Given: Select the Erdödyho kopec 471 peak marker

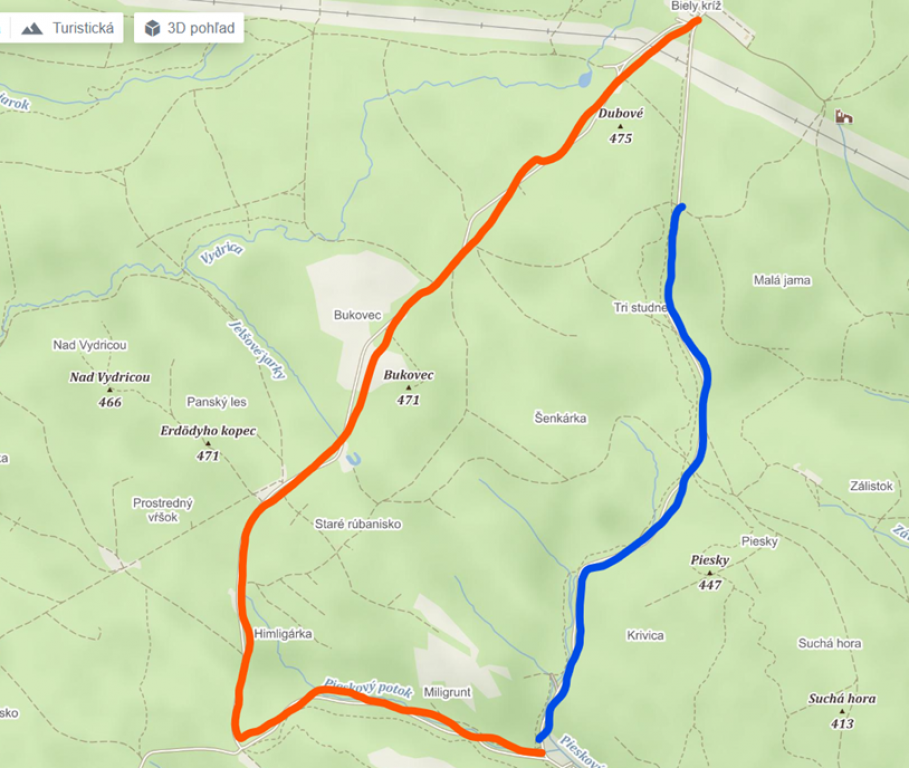Looking at the screenshot, I should (x=208, y=443).
